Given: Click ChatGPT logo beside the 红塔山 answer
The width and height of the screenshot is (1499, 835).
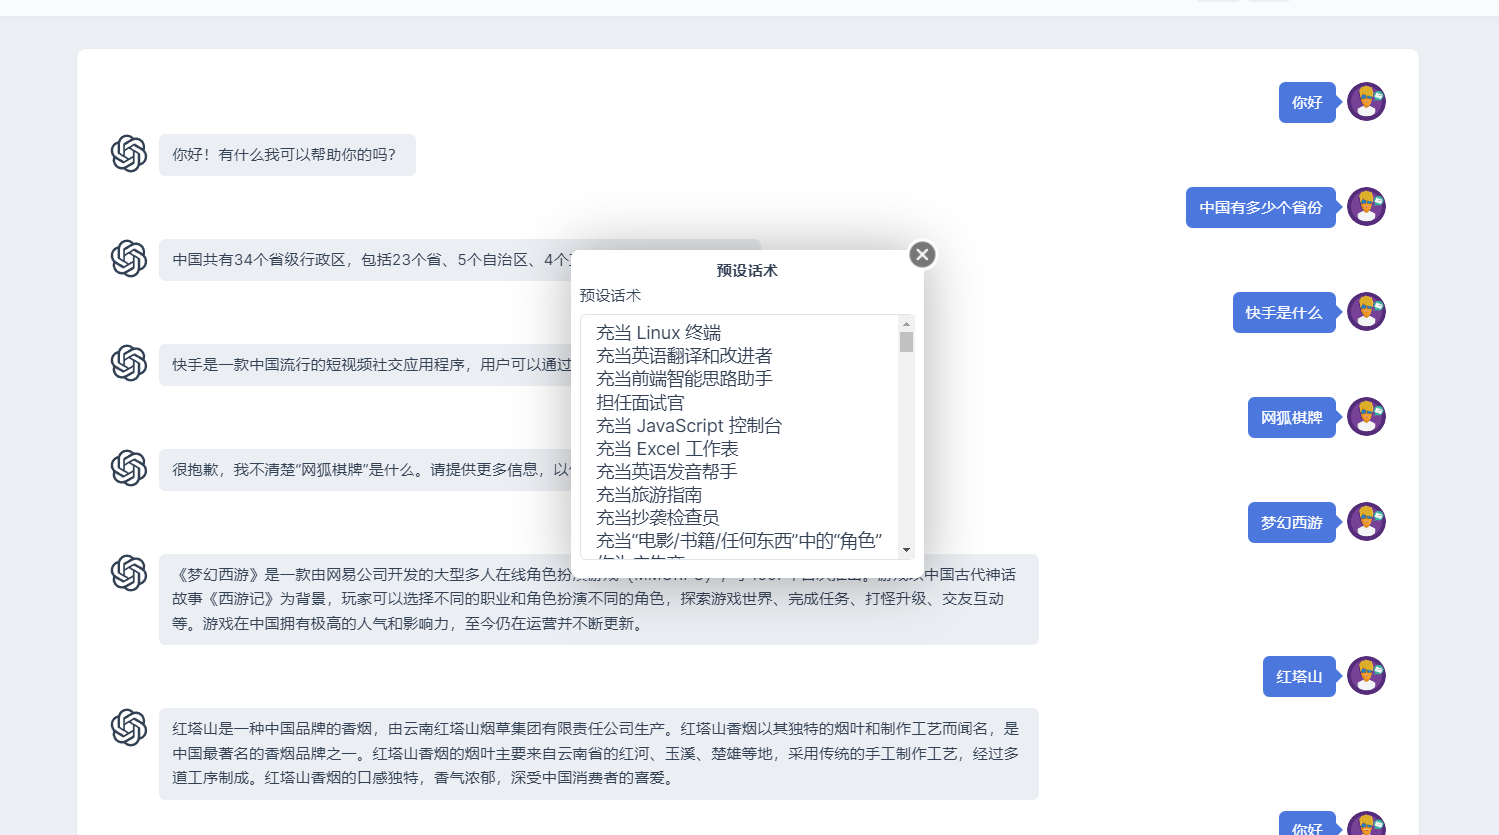Looking at the screenshot, I should tap(129, 728).
